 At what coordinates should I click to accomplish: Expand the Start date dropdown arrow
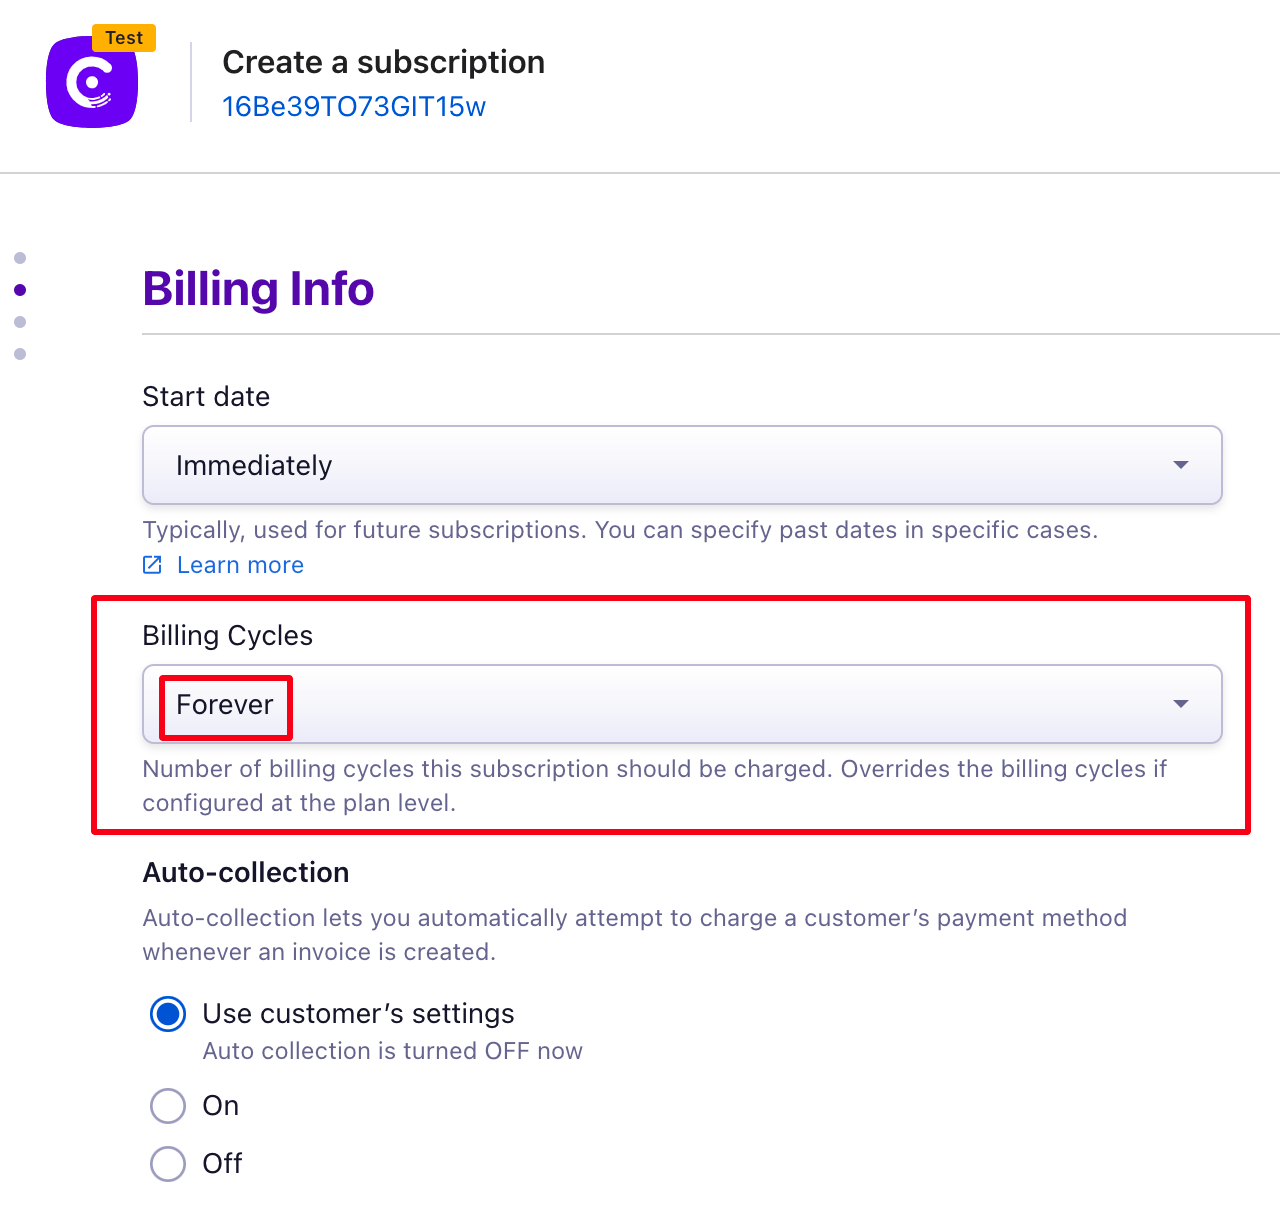tap(1180, 465)
